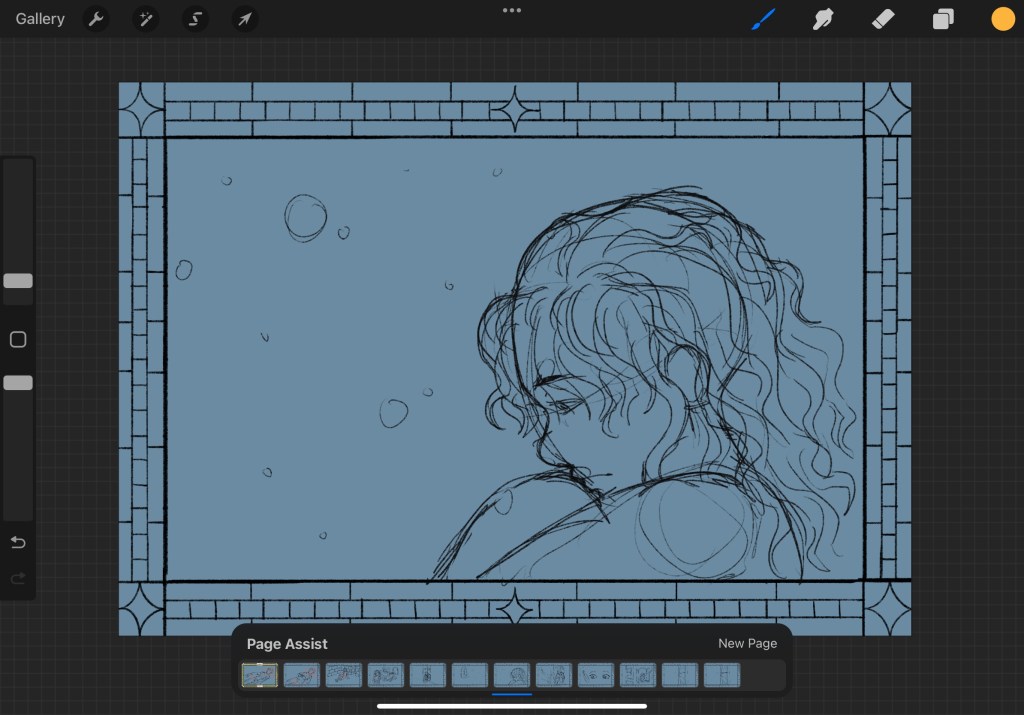The image size is (1024, 715).
Task: Open the three-dot menu at top center
Action: point(512,10)
